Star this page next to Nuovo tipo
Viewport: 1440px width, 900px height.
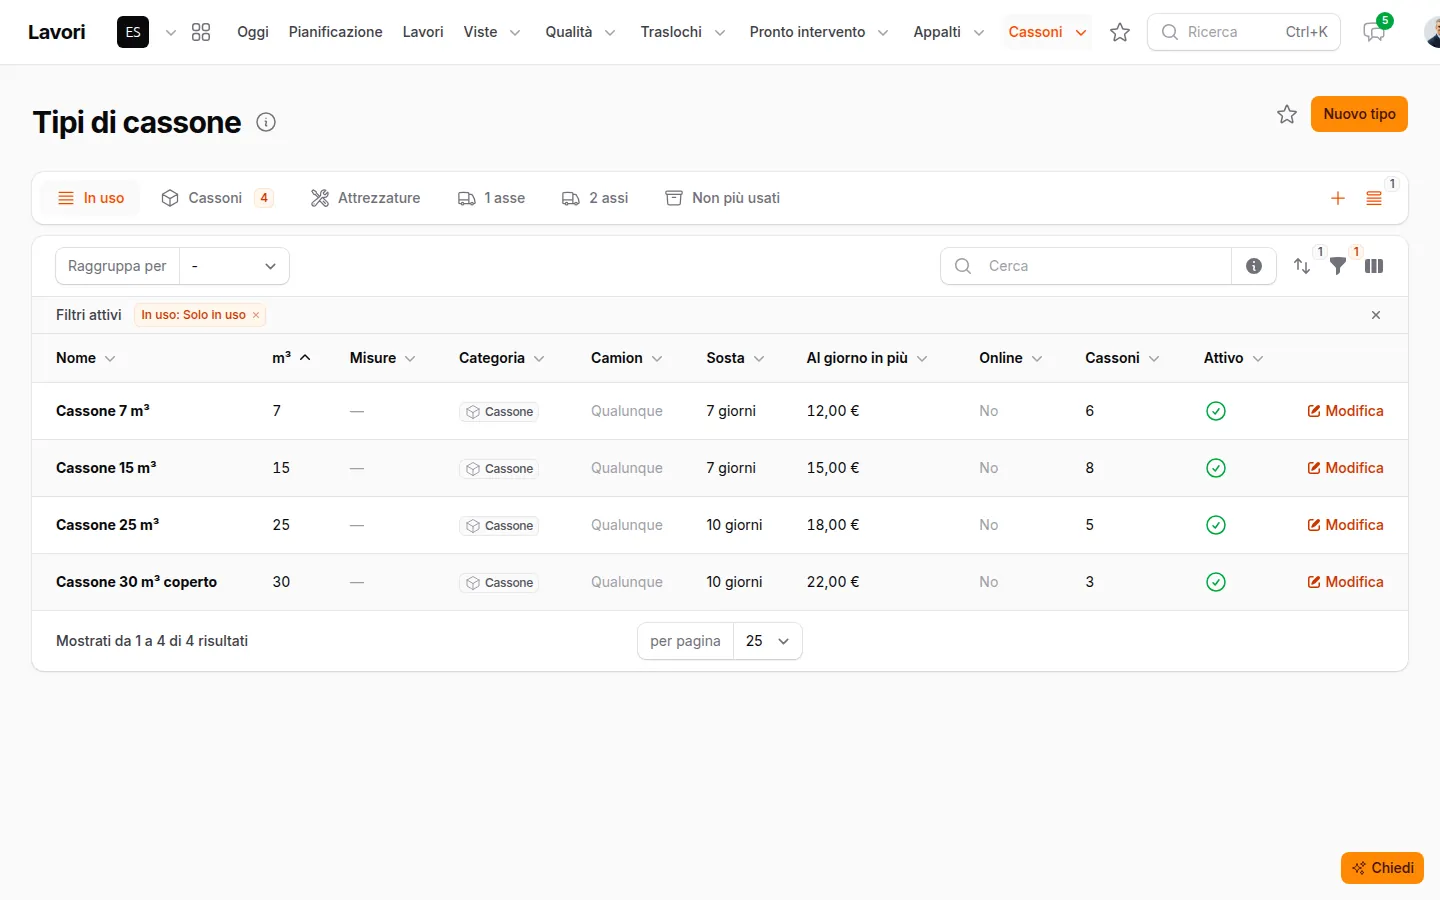pyautogui.click(x=1287, y=114)
